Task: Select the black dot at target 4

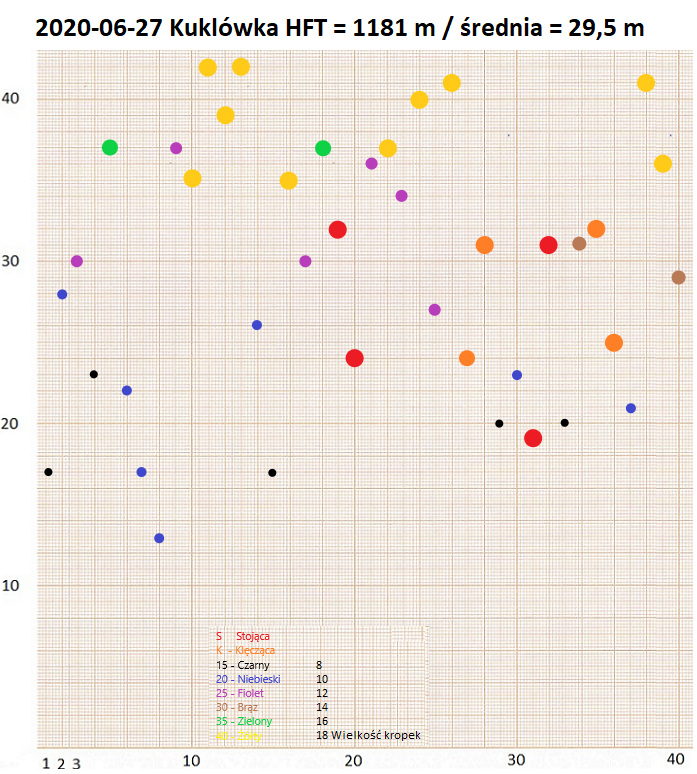Action: click(x=94, y=374)
